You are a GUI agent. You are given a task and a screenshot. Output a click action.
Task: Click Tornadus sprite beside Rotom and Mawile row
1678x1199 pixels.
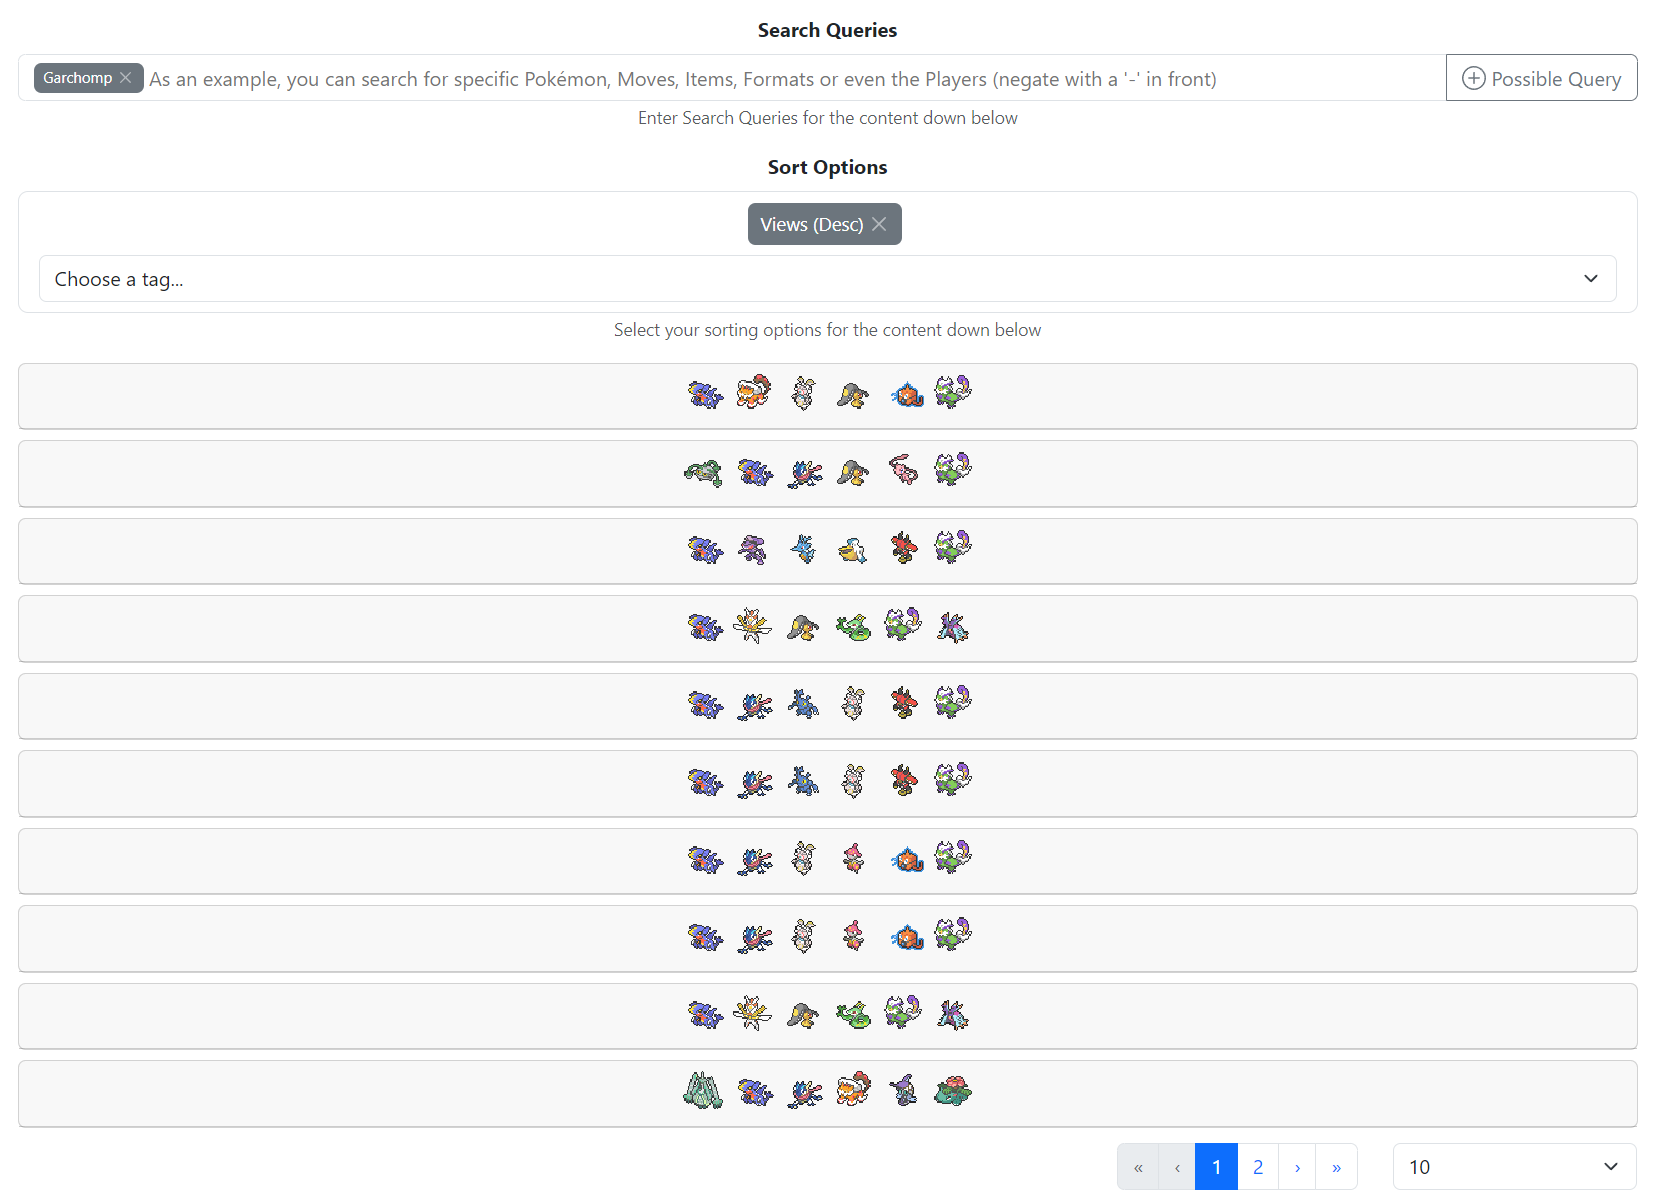(x=953, y=392)
